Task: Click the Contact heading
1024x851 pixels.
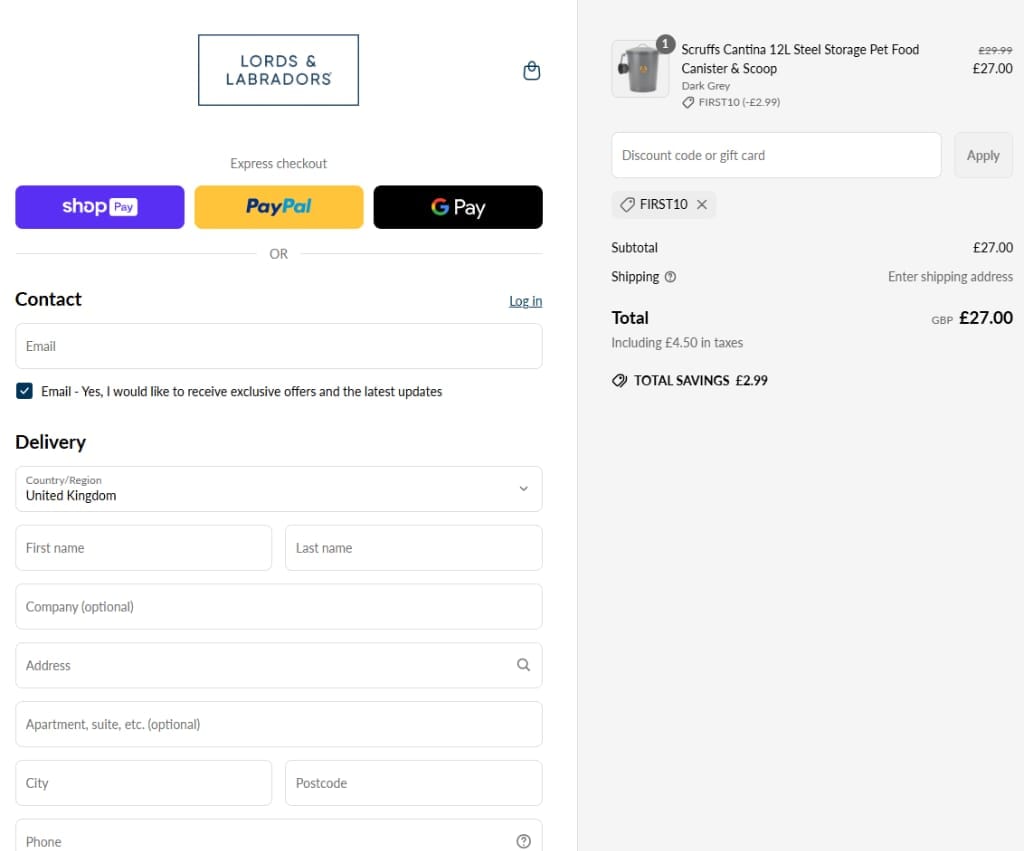Action: [48, 299]
